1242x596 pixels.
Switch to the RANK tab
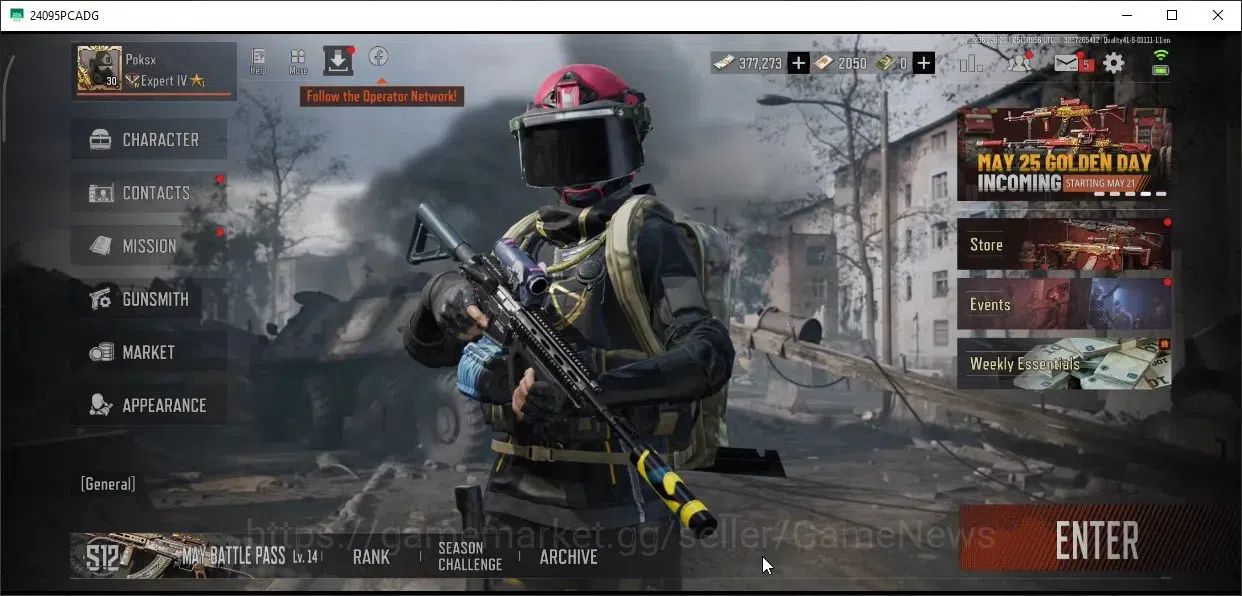(x=371, y=557)
